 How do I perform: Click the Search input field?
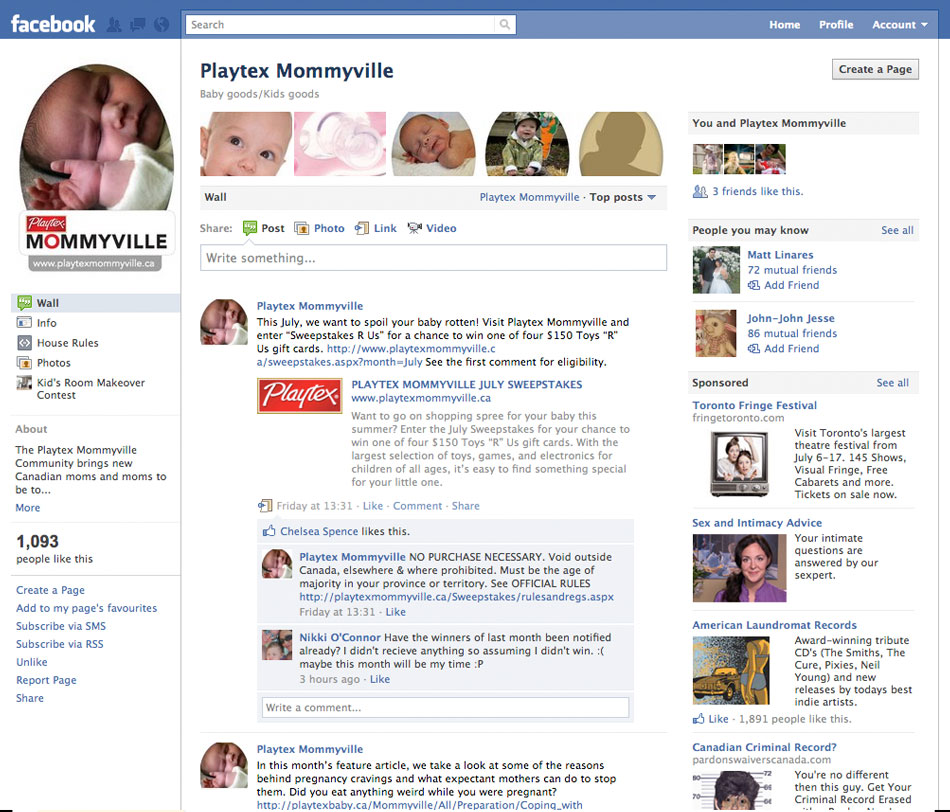click(340, 24)
